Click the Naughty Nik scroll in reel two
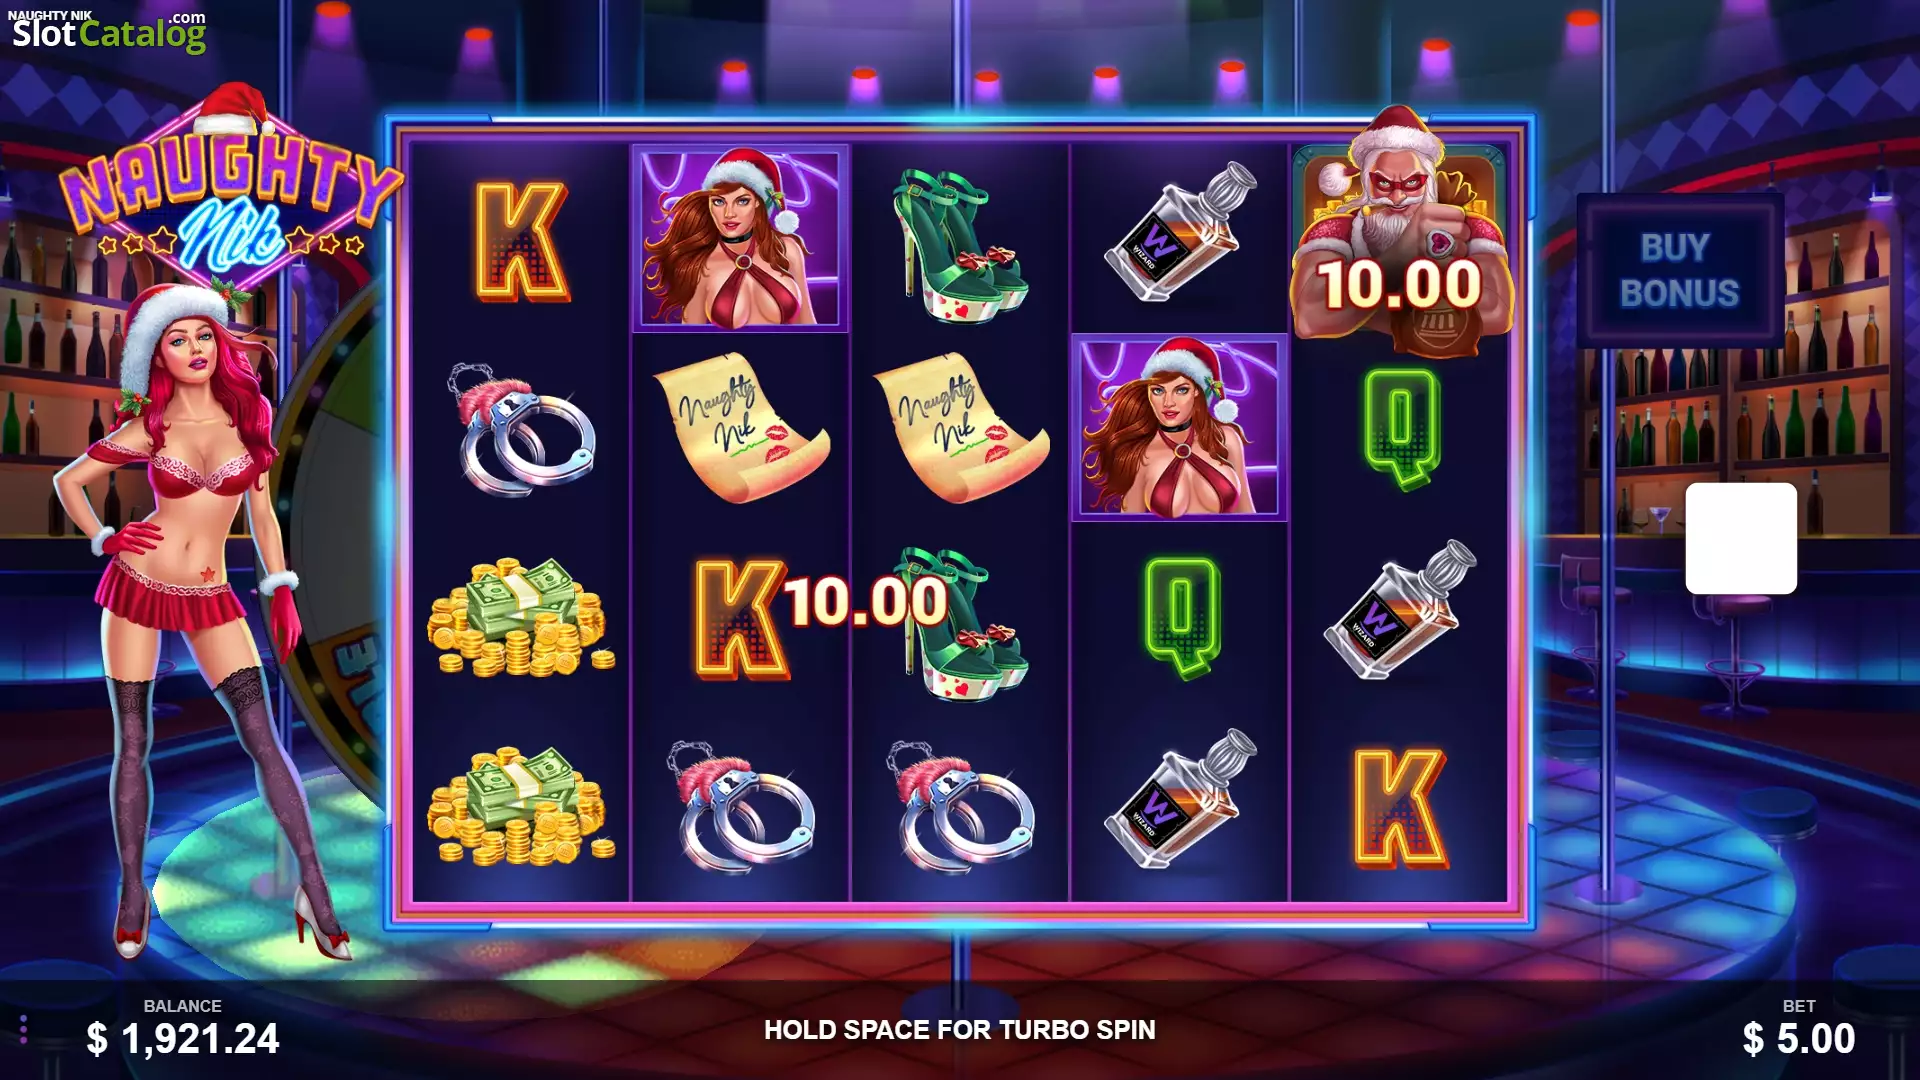 [x=741, y=427]
